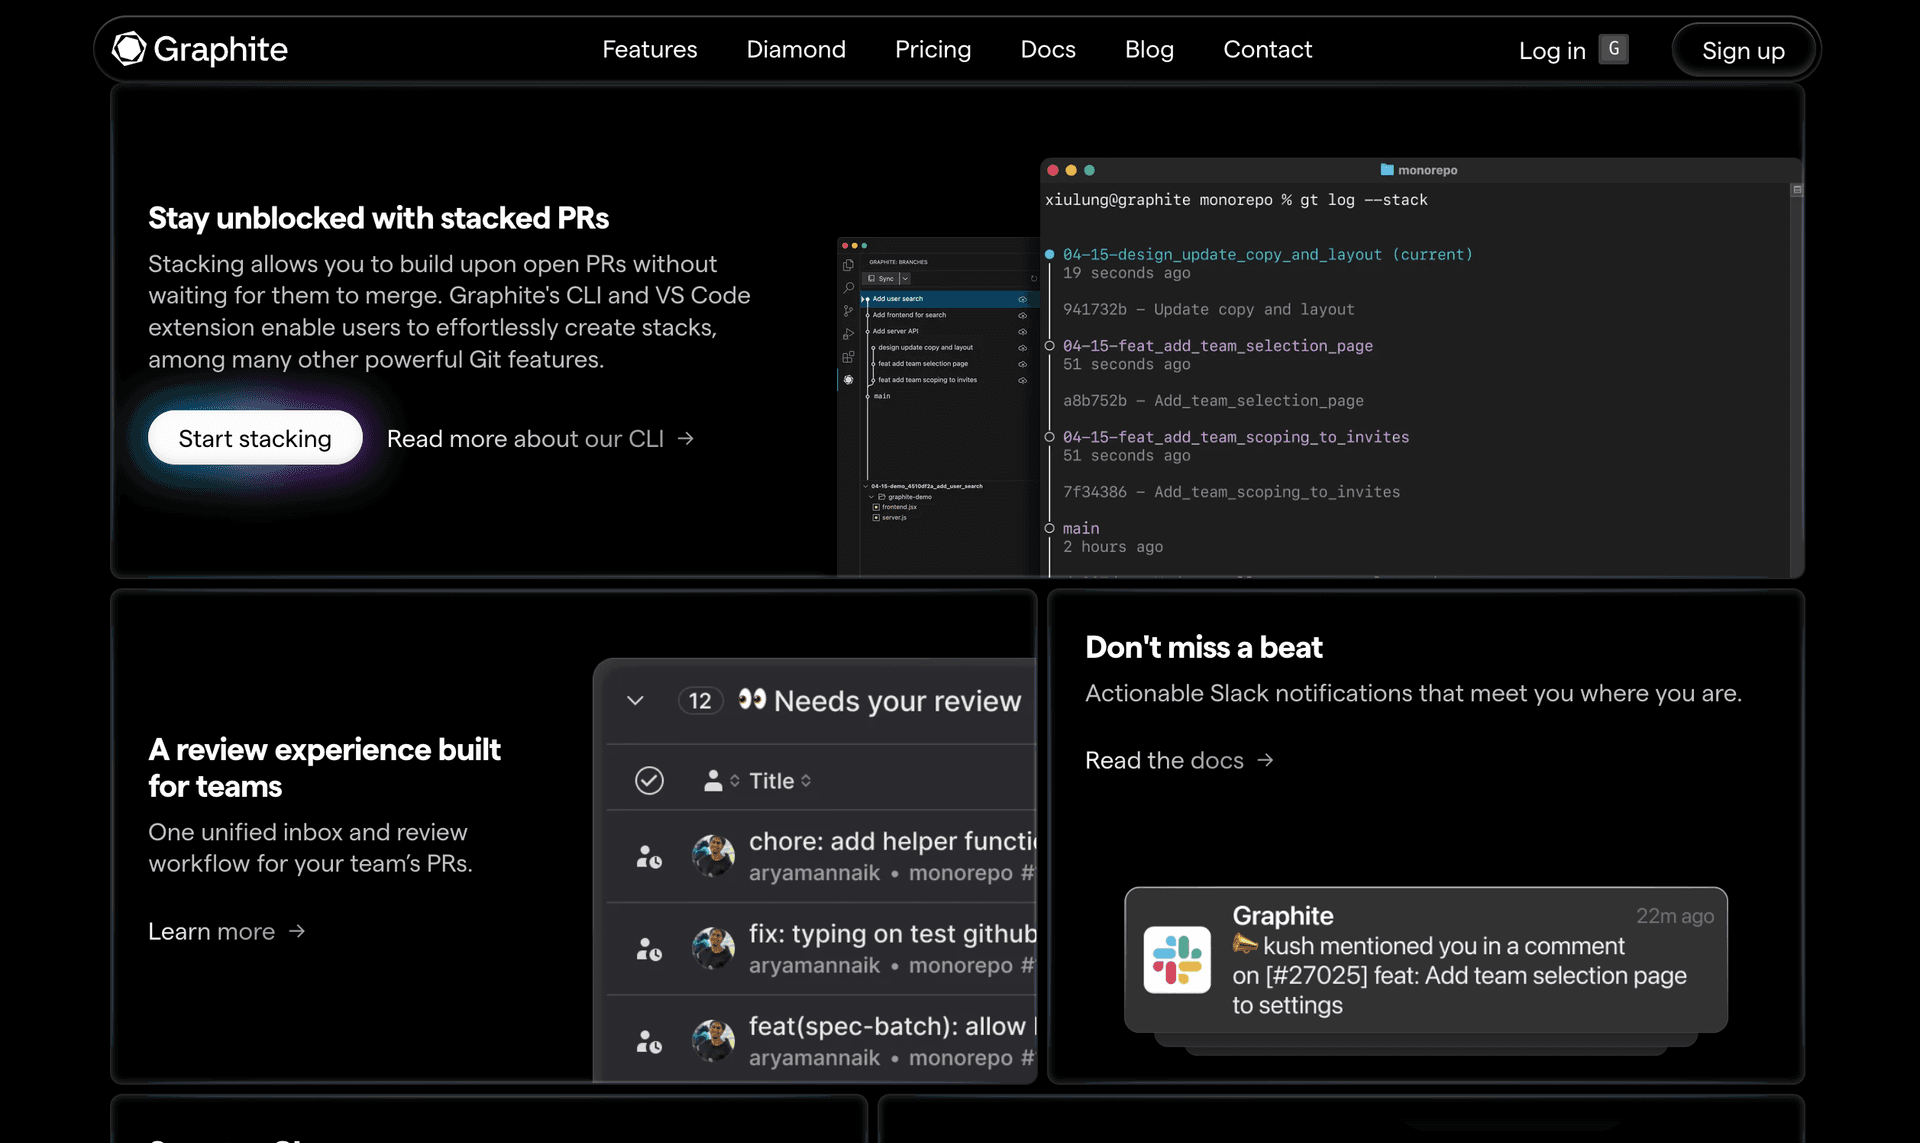Viewport: 1920px width, 1143px height.
Task: Click the 'main' branch in terminal log
Action: (x=1080, y=528)
